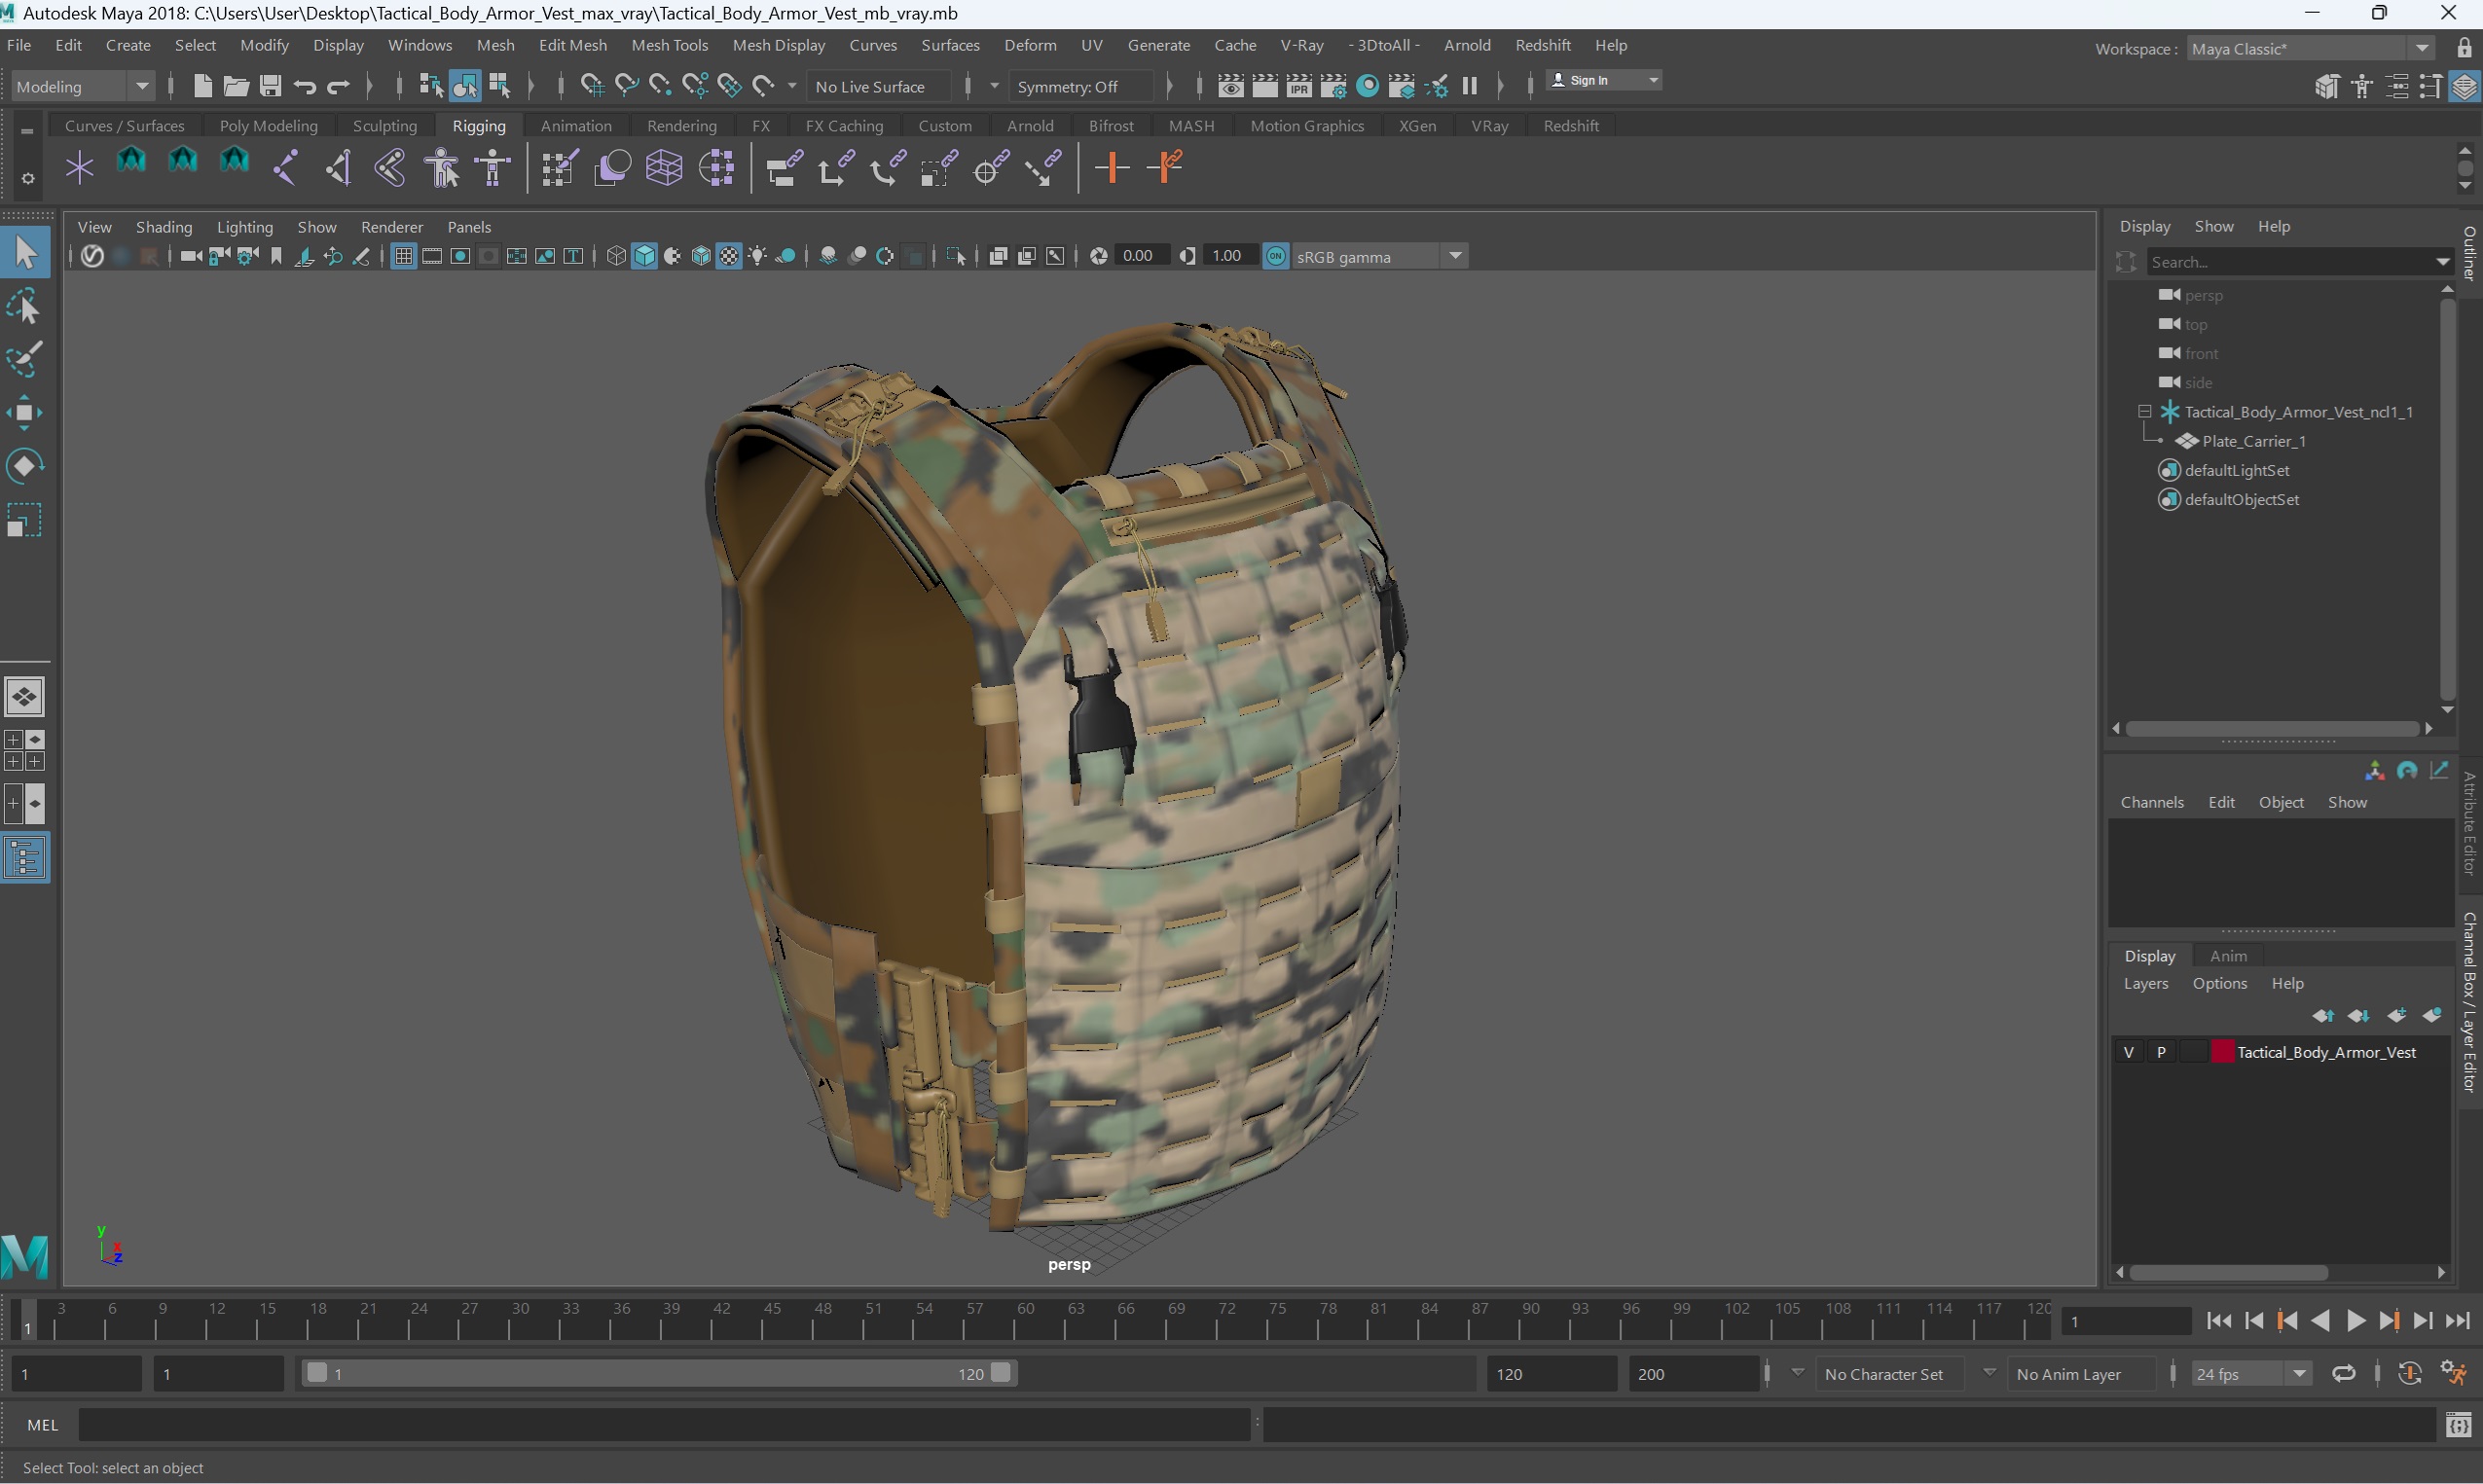This screenshot has height=1484, width=2483.
Task: Select the Scale tool in the toolbox
Action: (x=24, y=520)
